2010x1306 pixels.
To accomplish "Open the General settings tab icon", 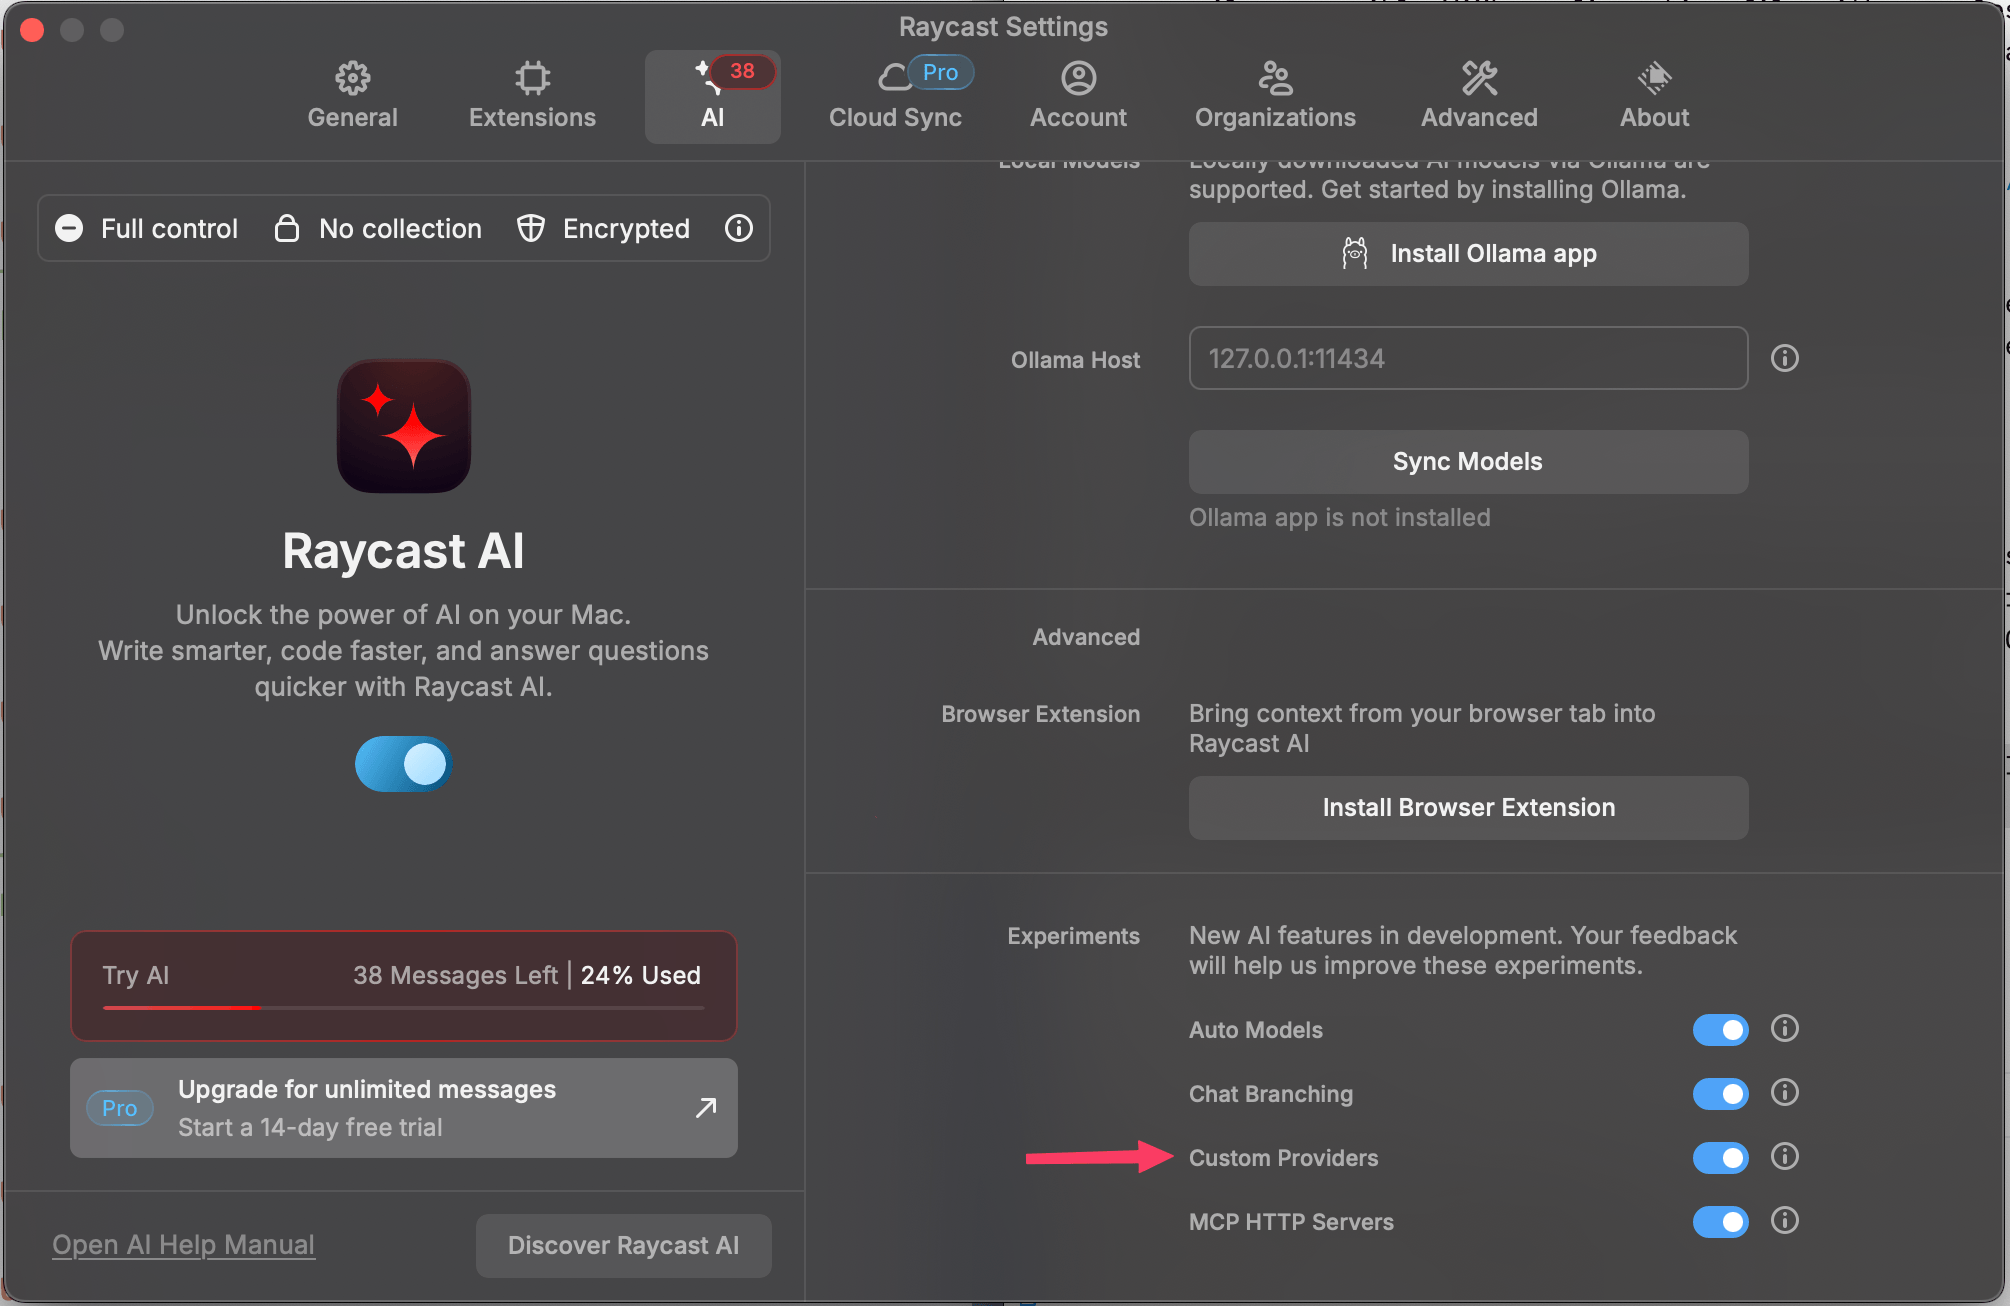I will pyautogui.click(x=352, y=78).
